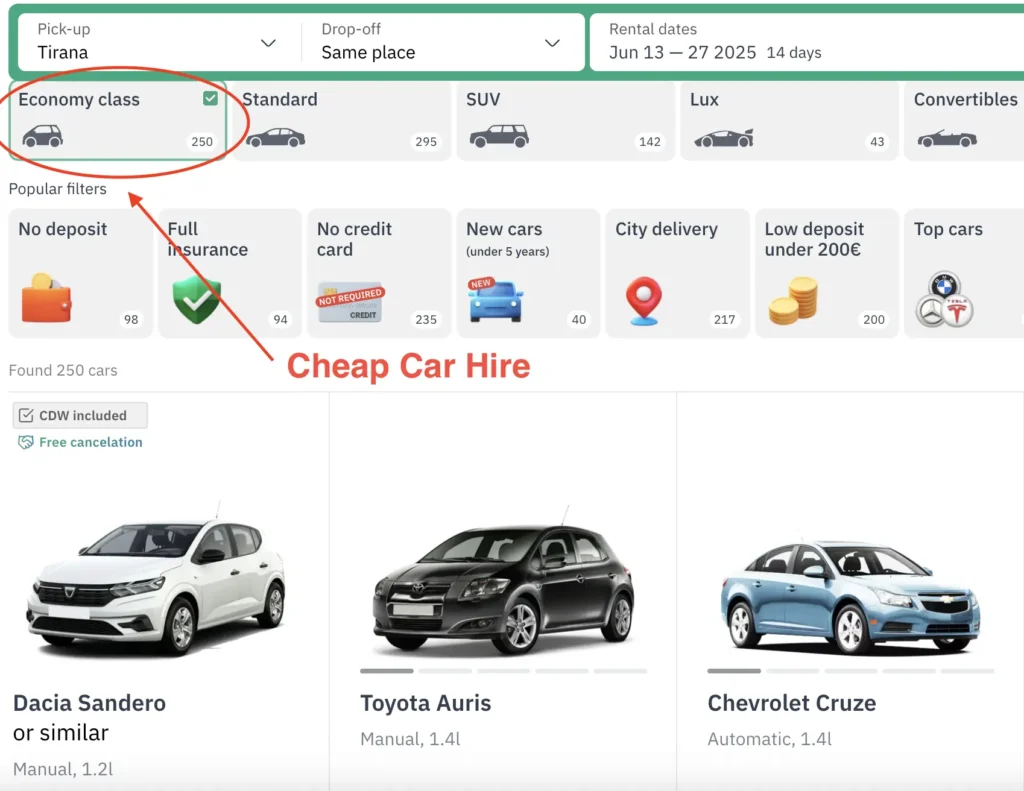Click the City delivery map pin icon

(644, 301)
